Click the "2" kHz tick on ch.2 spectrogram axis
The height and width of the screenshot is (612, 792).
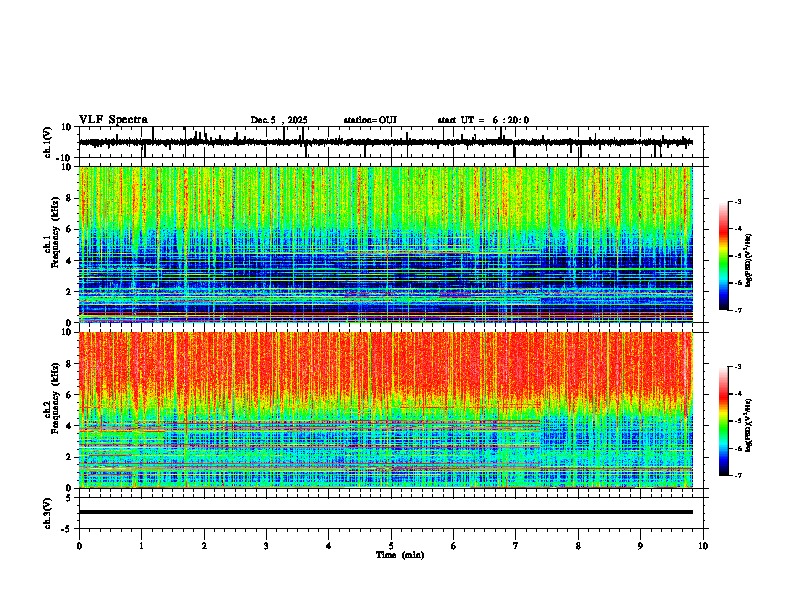(70, 457)
